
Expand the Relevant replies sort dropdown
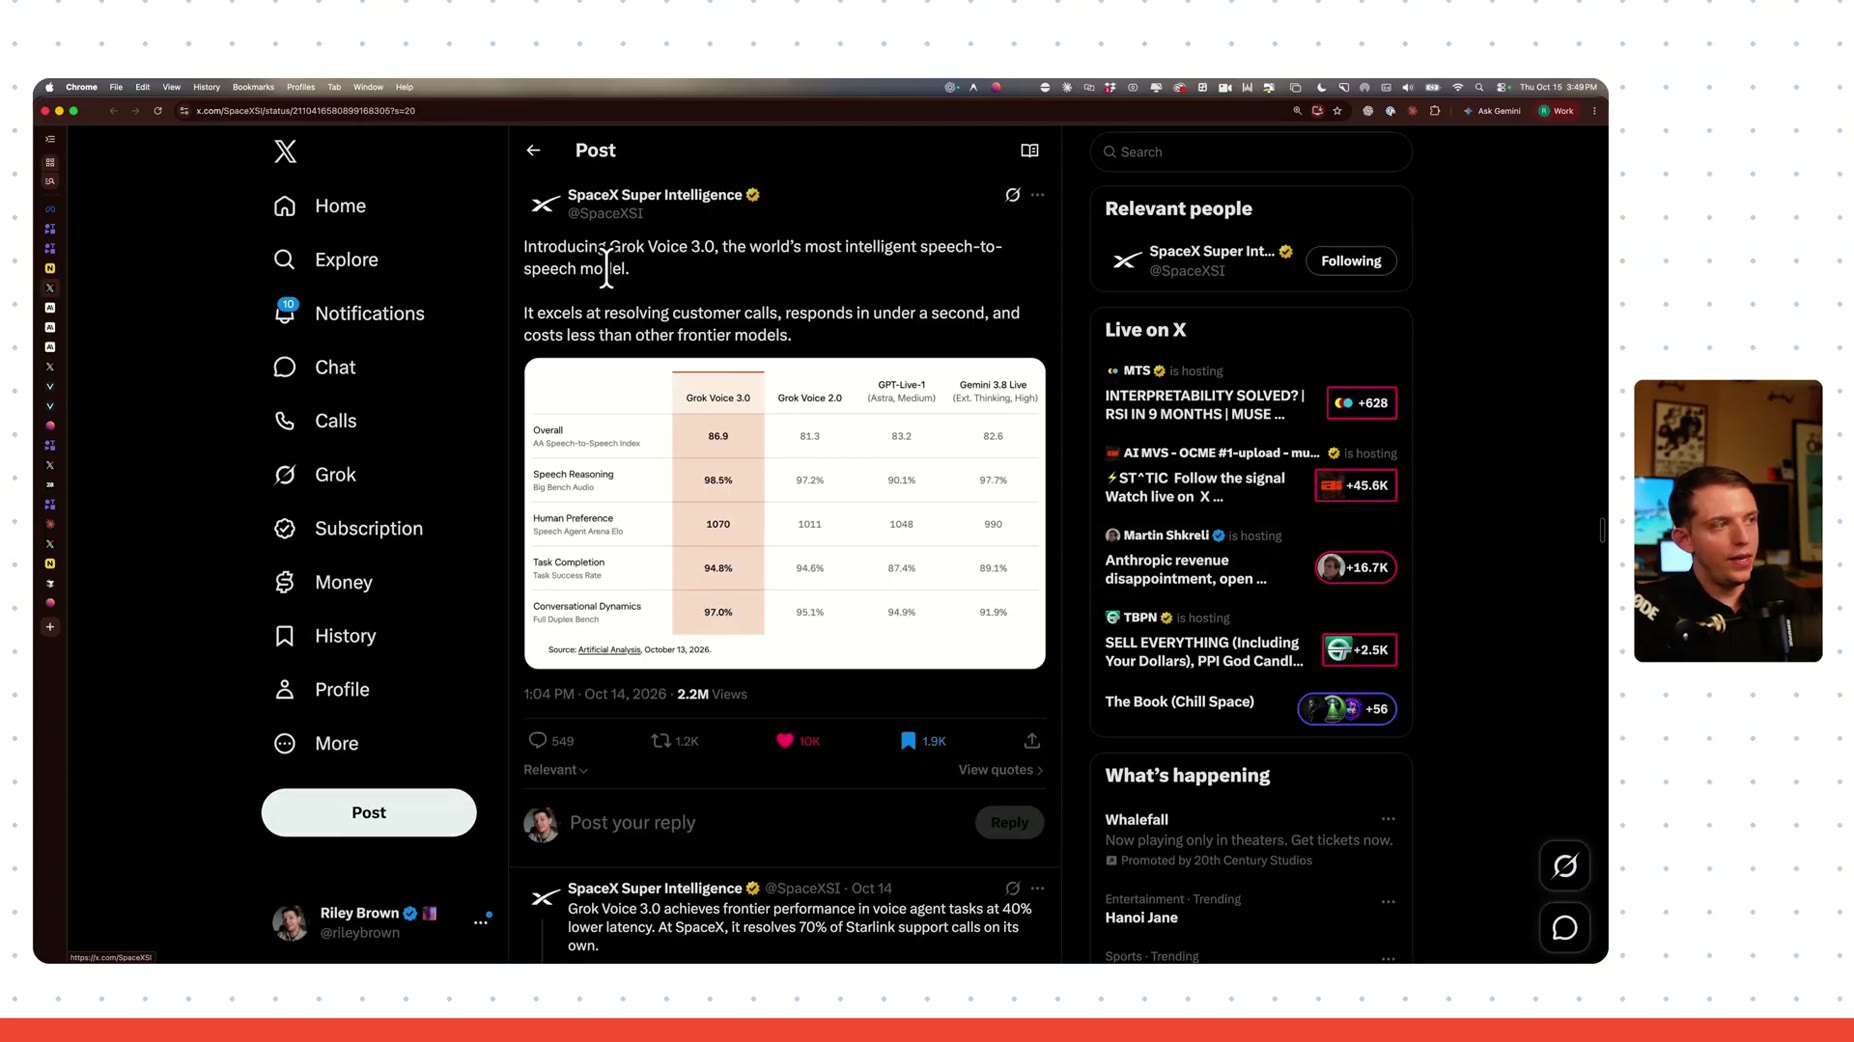point(556,770)
